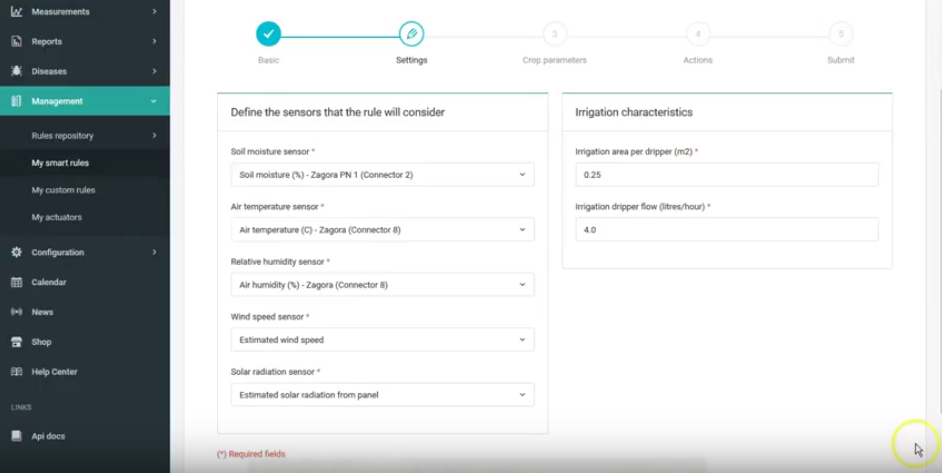942x473 pixels.
Task: Click the Shop storefront icon
Action: point(16,342)
